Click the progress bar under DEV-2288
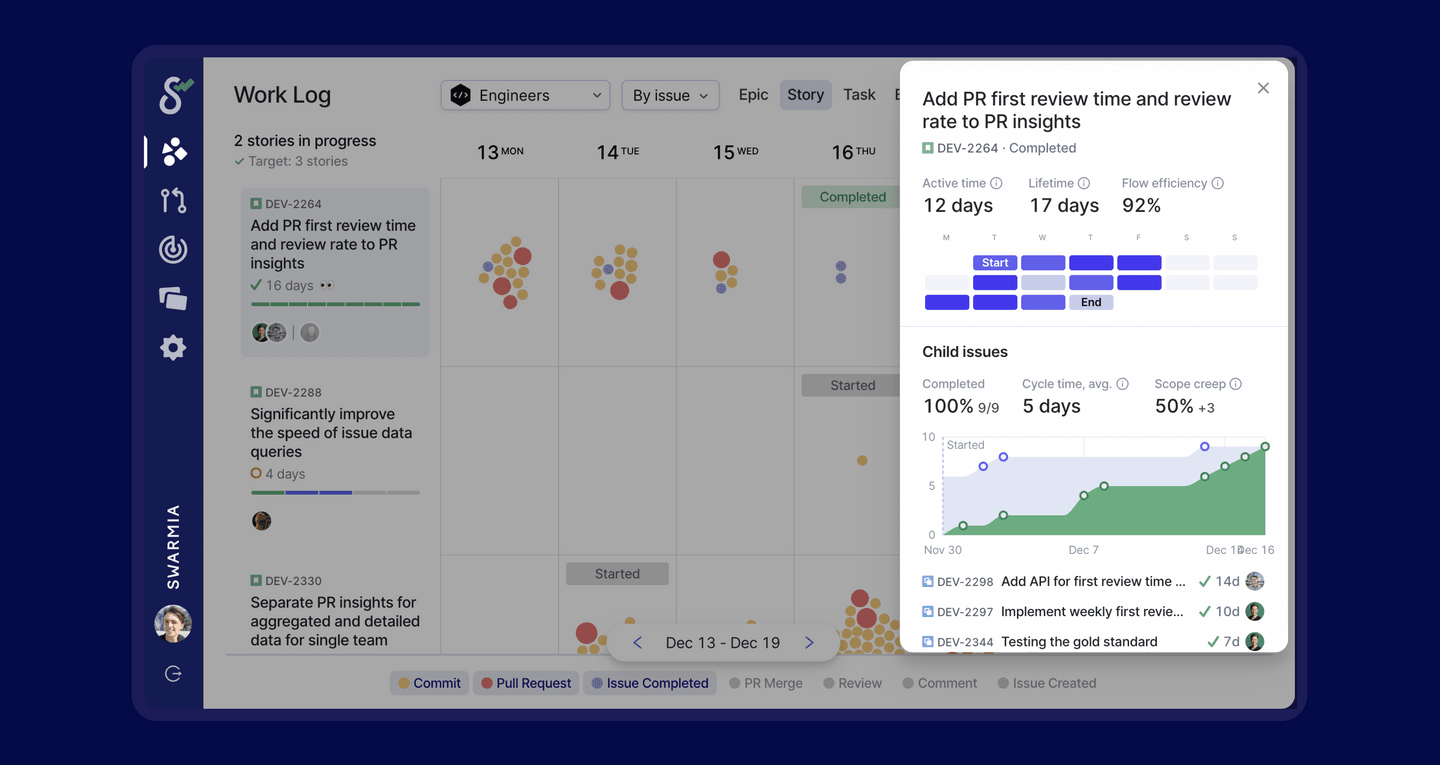This screenshot has width=1440, height=765. click(335, 492)
